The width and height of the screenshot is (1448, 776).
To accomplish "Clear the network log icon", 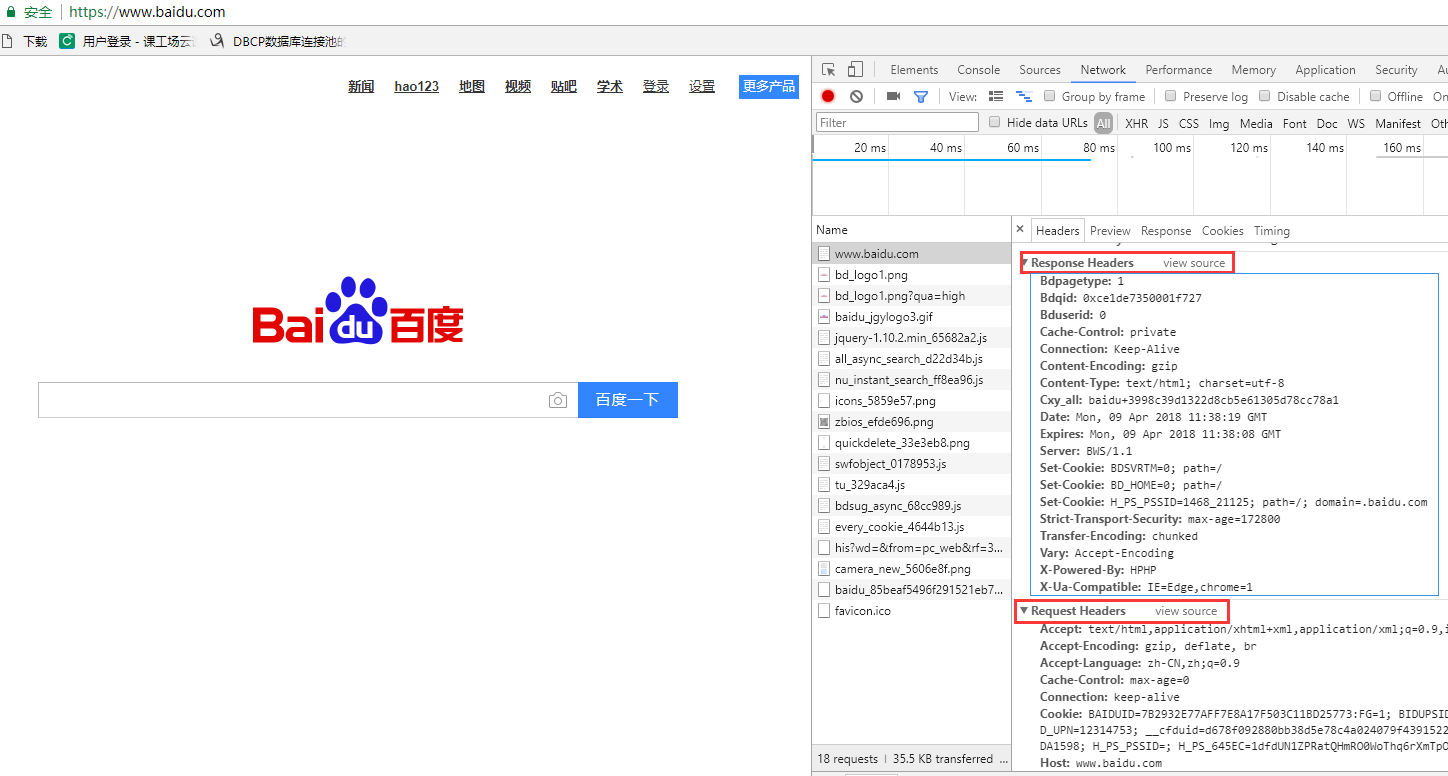I will (856, 97).
